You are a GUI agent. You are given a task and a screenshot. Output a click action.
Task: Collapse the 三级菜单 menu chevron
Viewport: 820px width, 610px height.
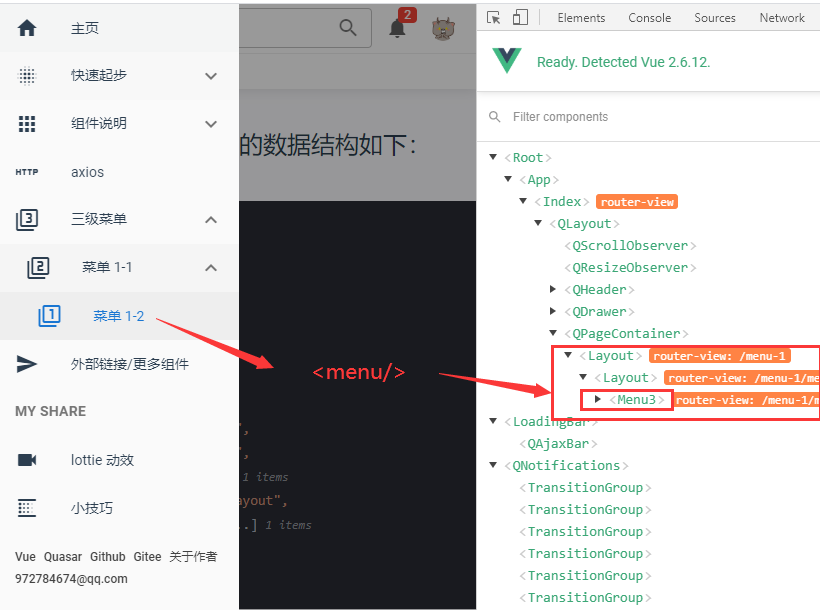(x=211, y=220)
